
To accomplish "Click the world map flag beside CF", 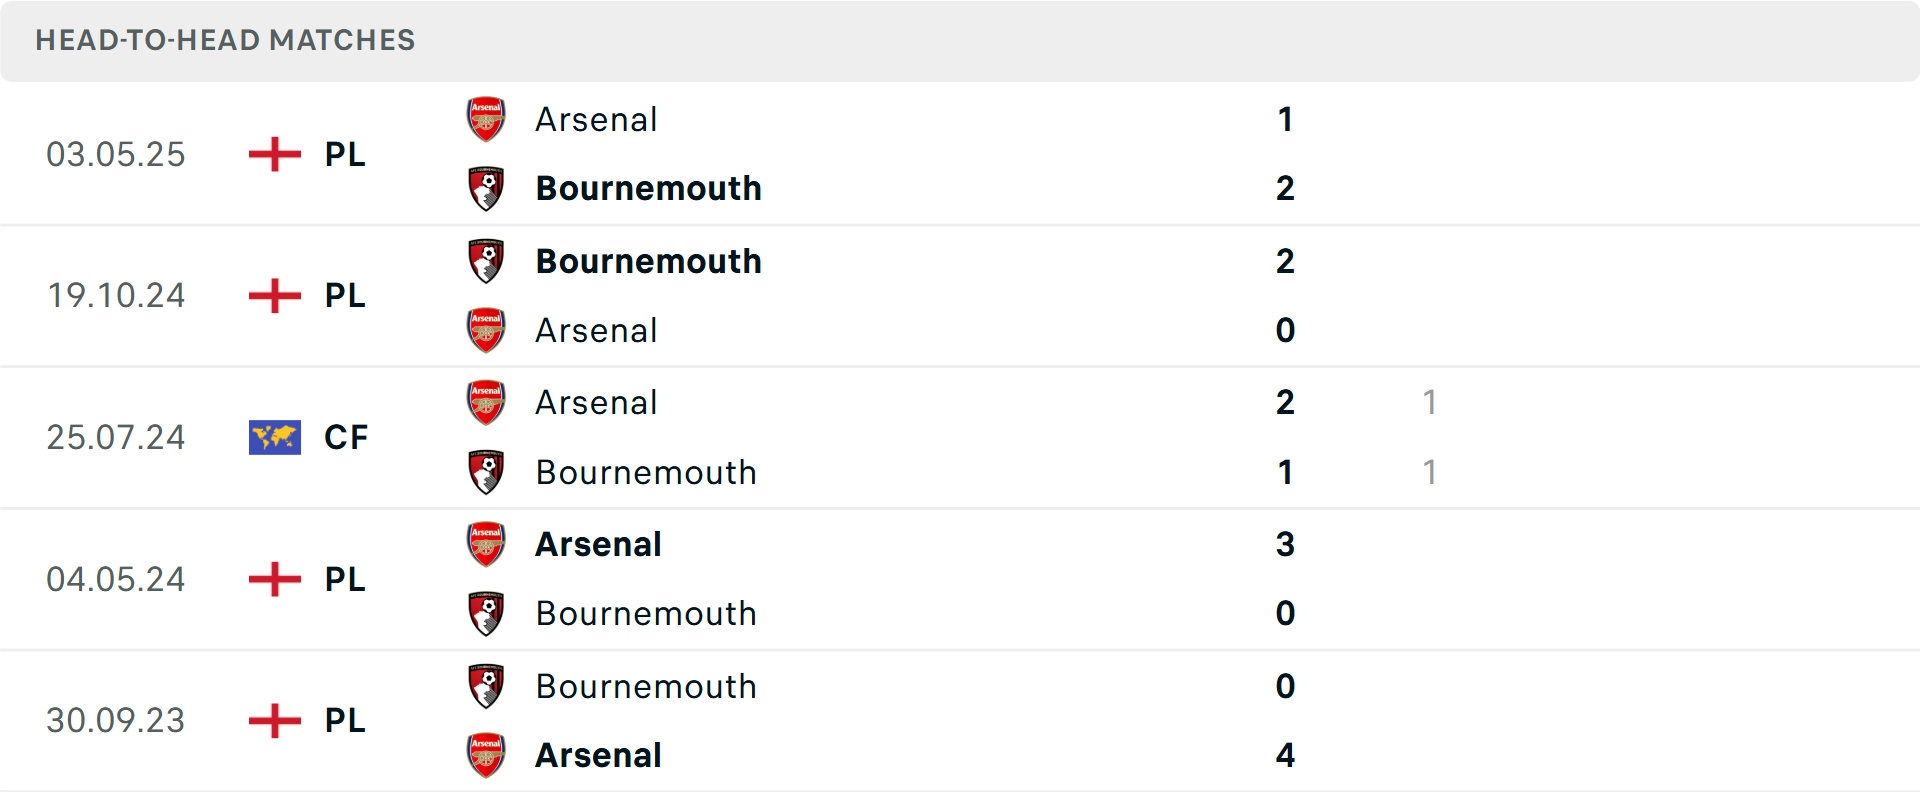I will coord(274,437).
